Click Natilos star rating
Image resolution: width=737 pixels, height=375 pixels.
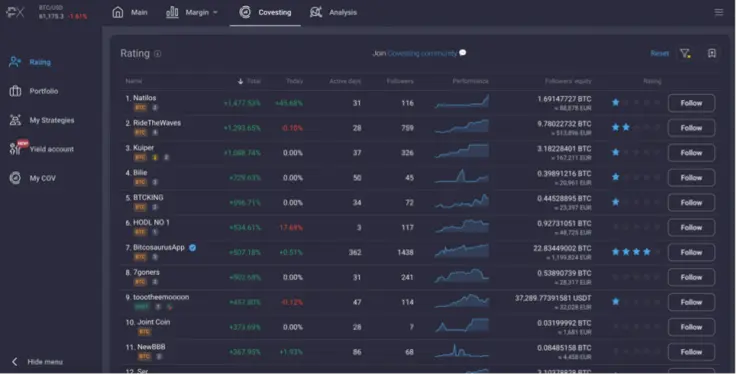coord(635,102)
